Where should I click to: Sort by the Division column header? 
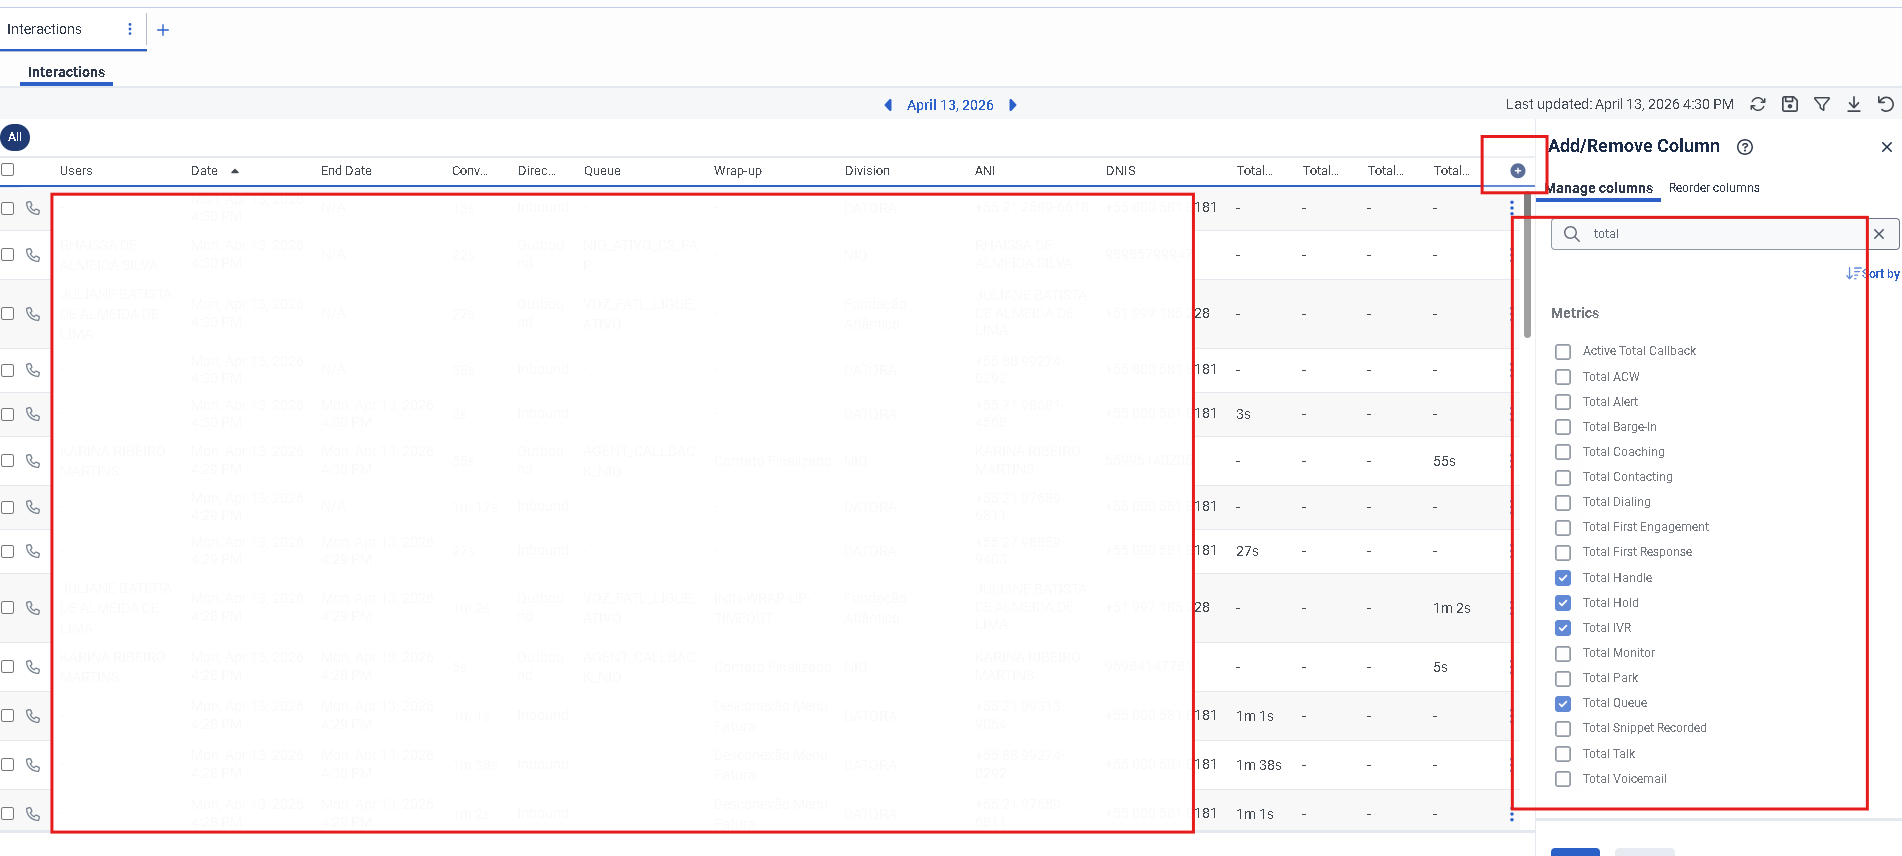click(867, 171)
